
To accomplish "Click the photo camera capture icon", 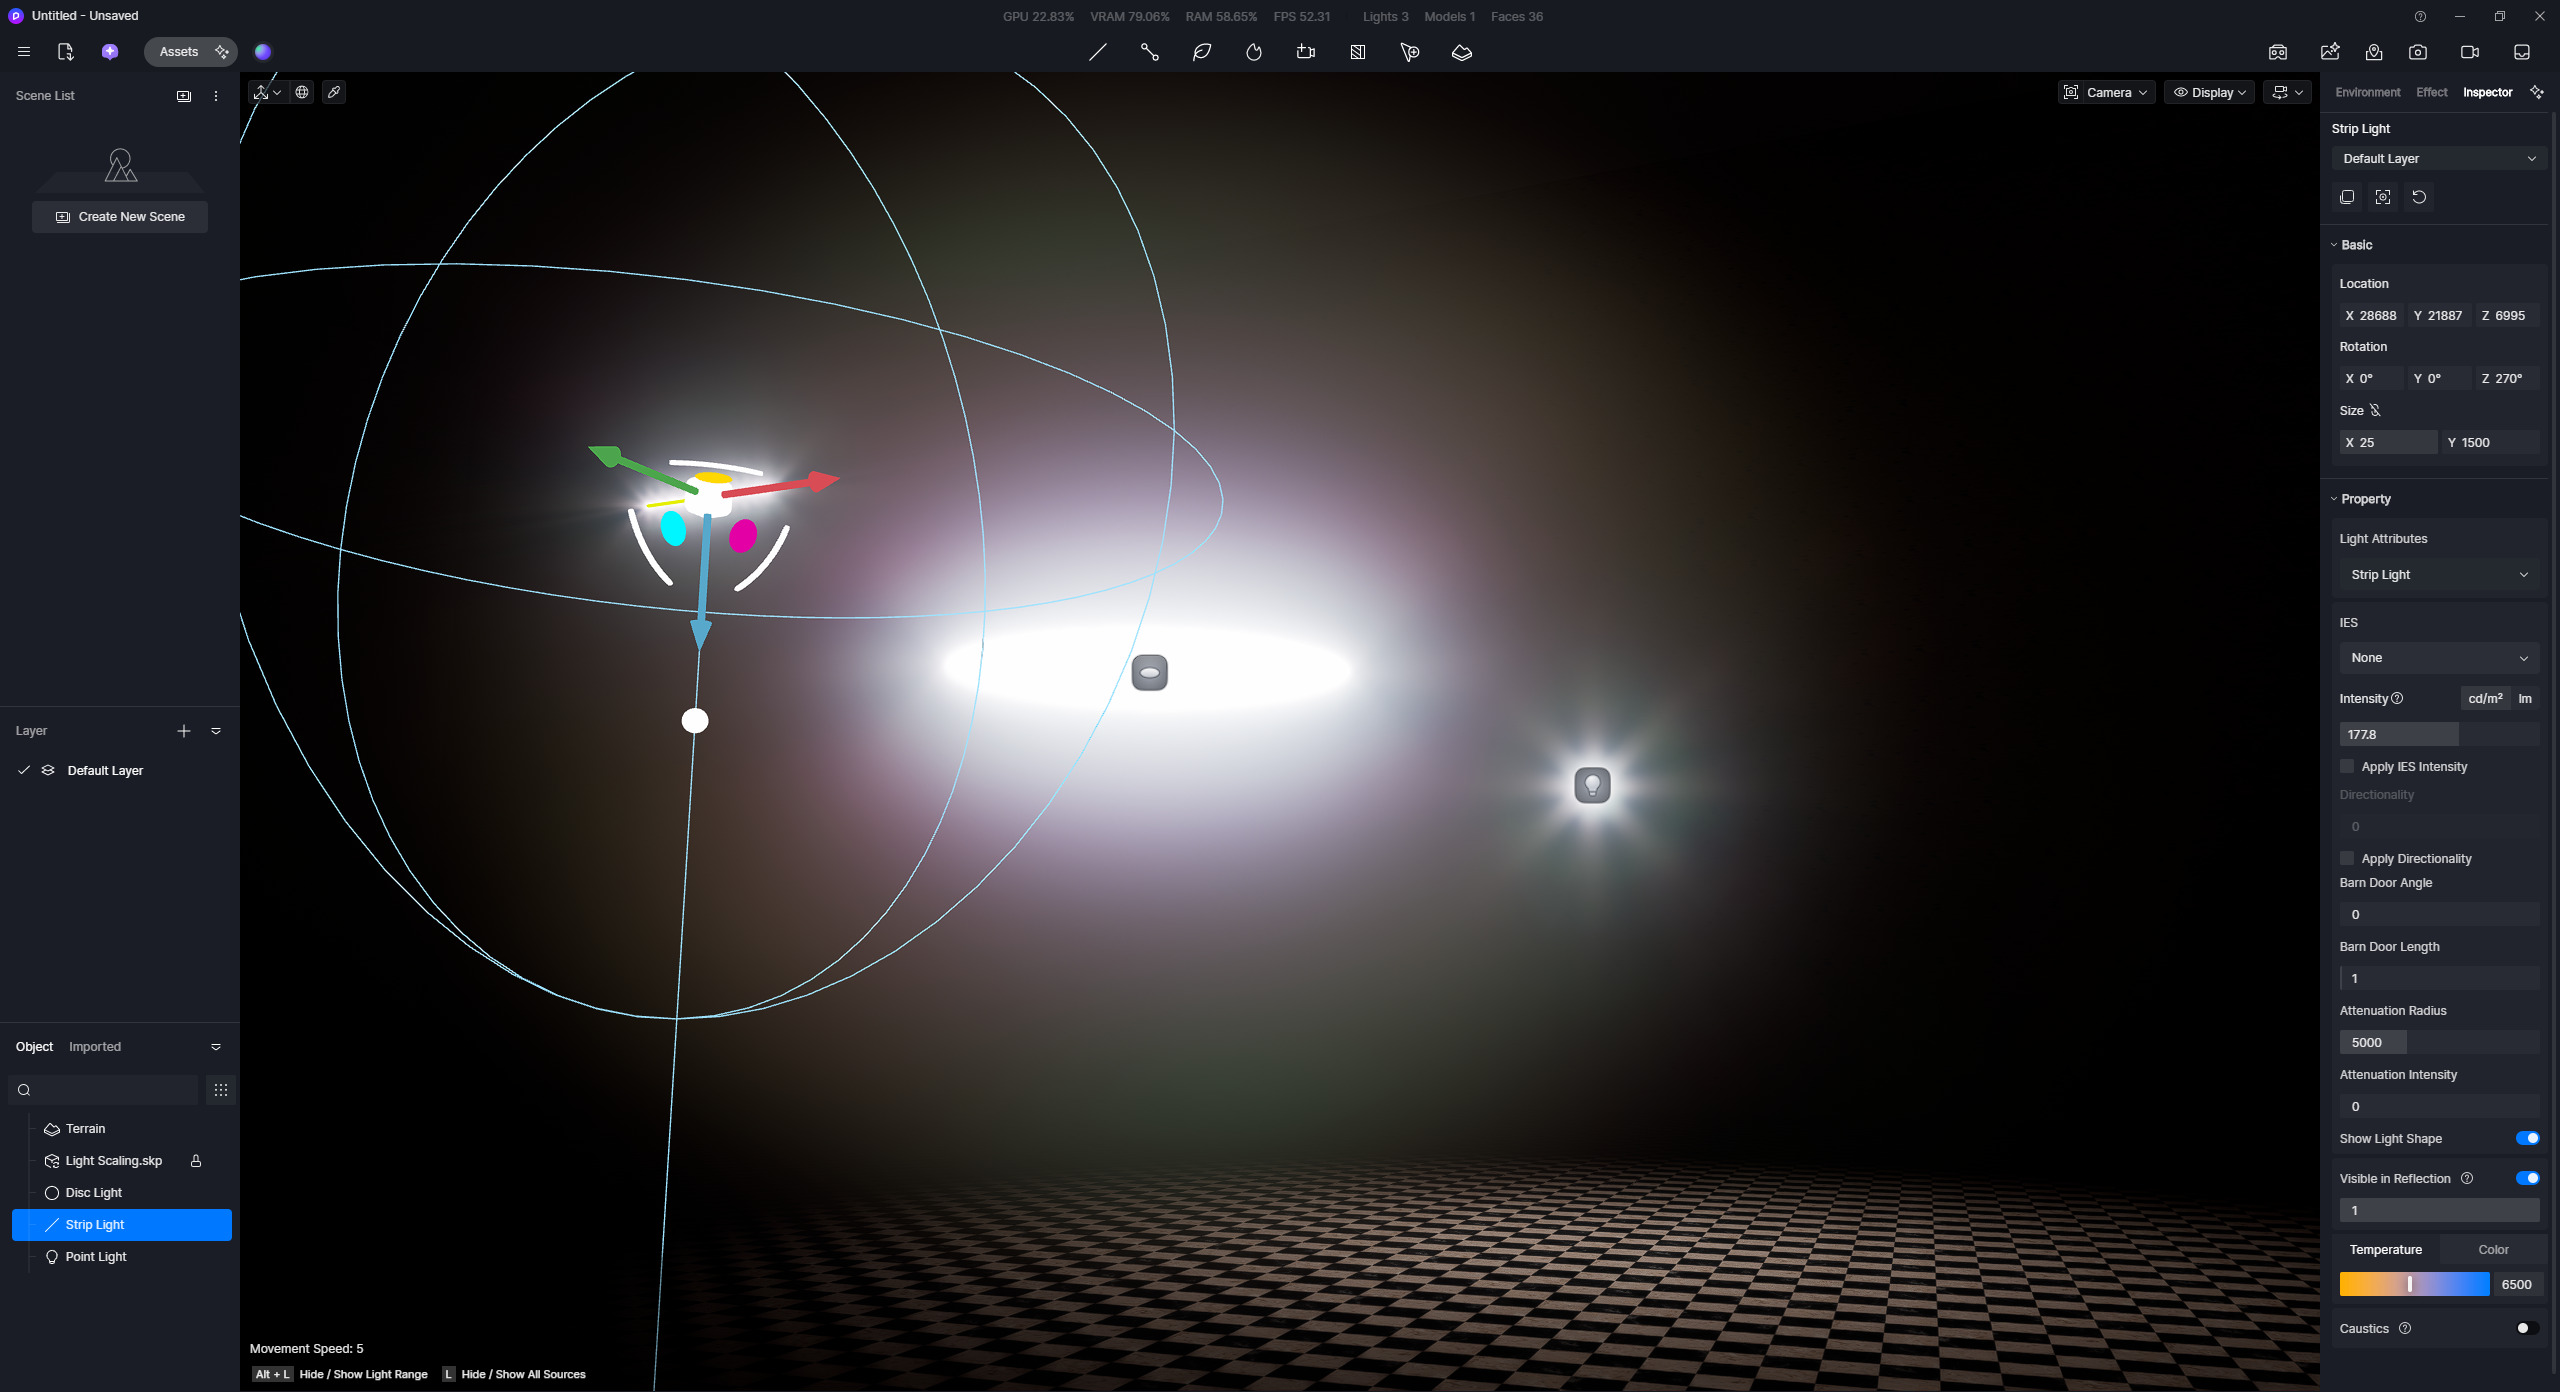I will click(x=2418, y=52).
